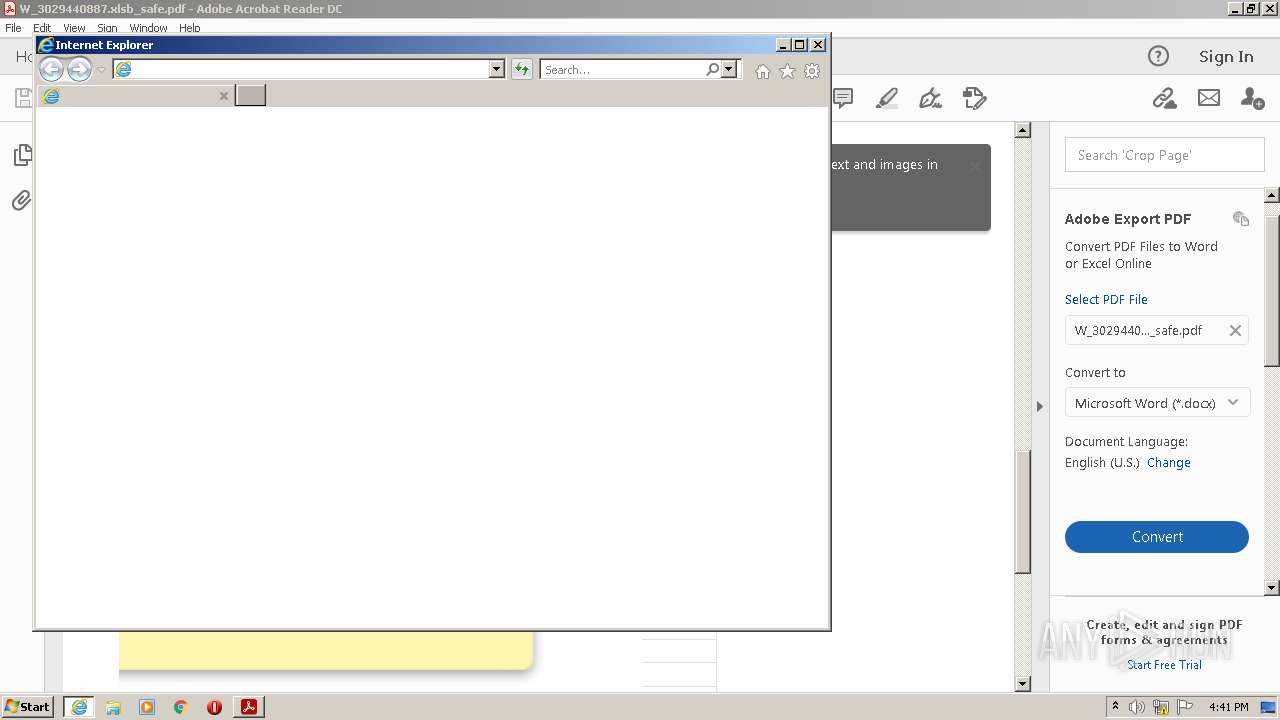Click the Select PDF File link
The width and height of the screenshot is (1280, 720).
[x=1106, y=299]
